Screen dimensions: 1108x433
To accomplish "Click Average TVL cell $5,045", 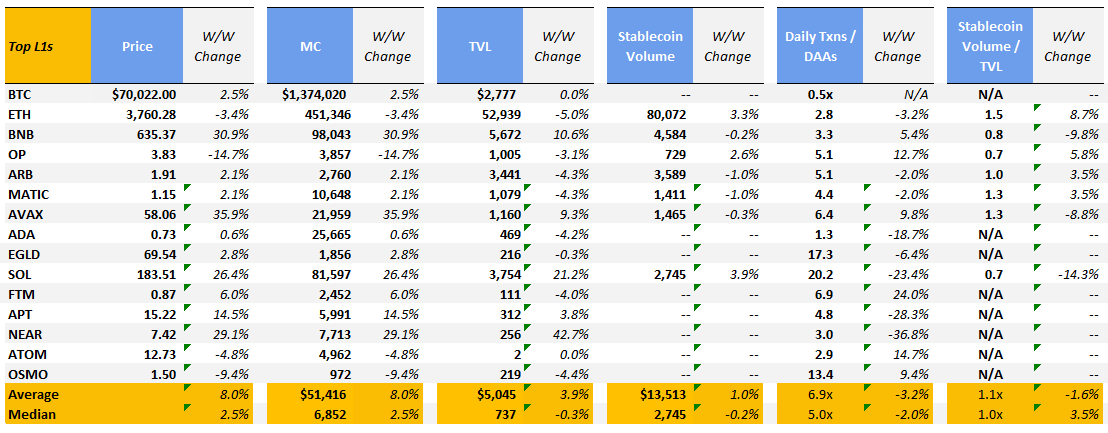I will (497, 394).
